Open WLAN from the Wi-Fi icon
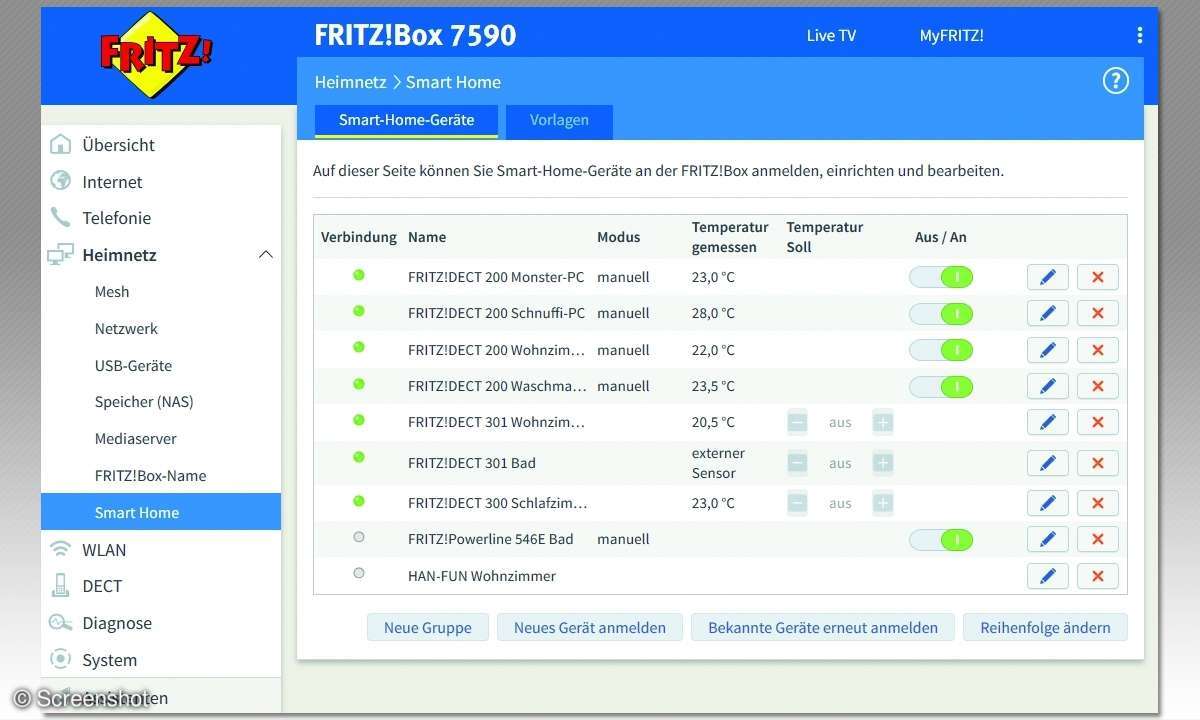 click(61, 549)
